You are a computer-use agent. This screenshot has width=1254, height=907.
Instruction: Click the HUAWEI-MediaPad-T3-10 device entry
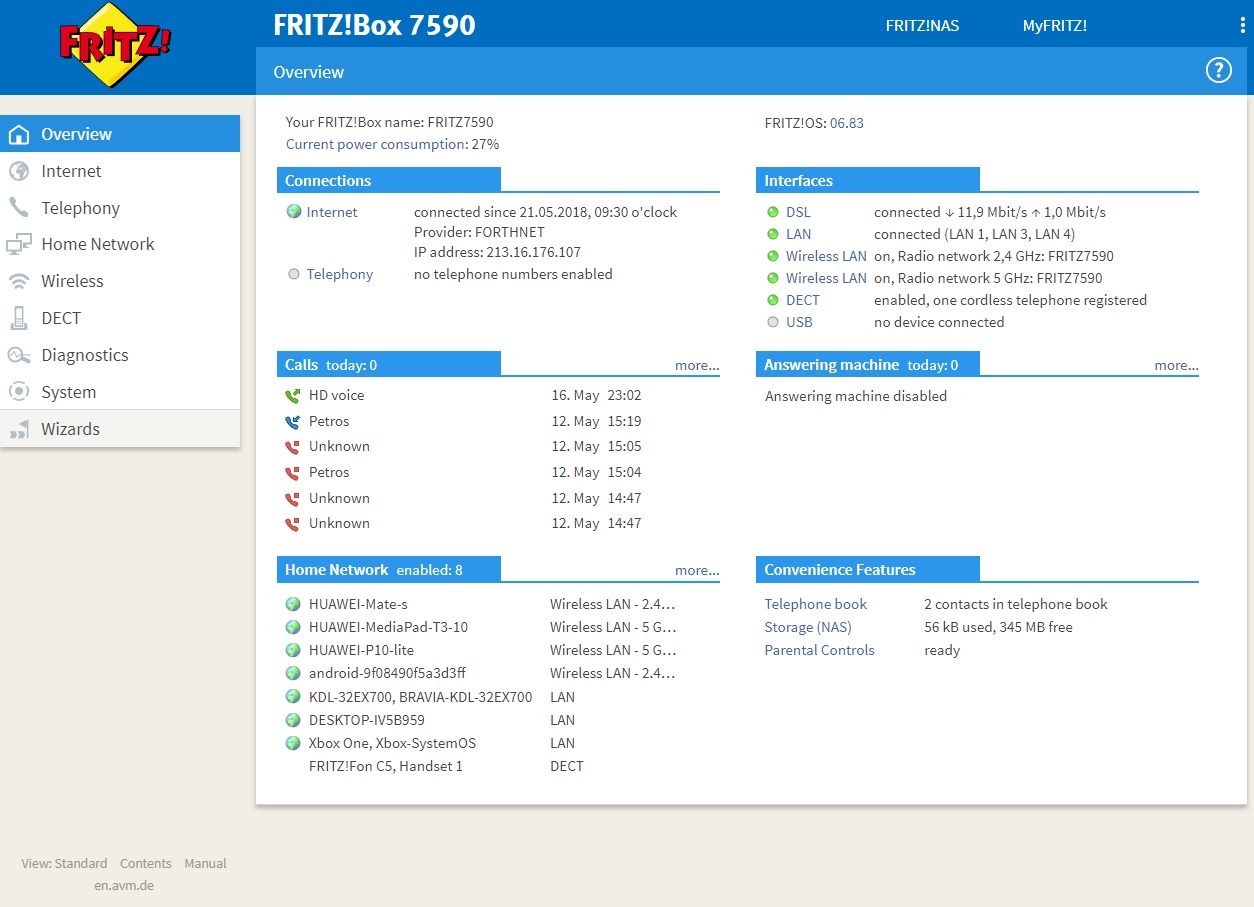click(x=388, y=627)
